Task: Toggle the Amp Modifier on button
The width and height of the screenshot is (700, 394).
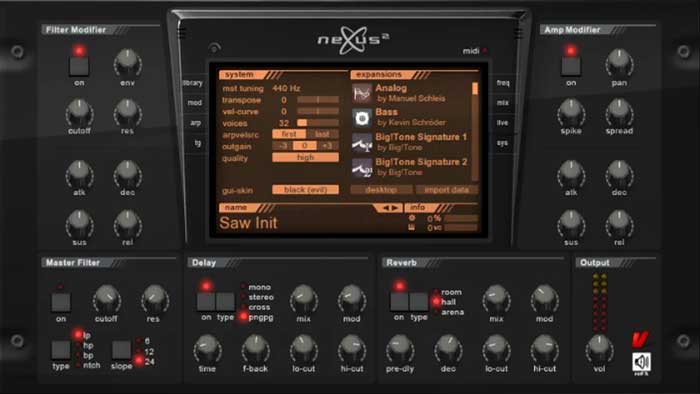Action: [x=571, y=66]
